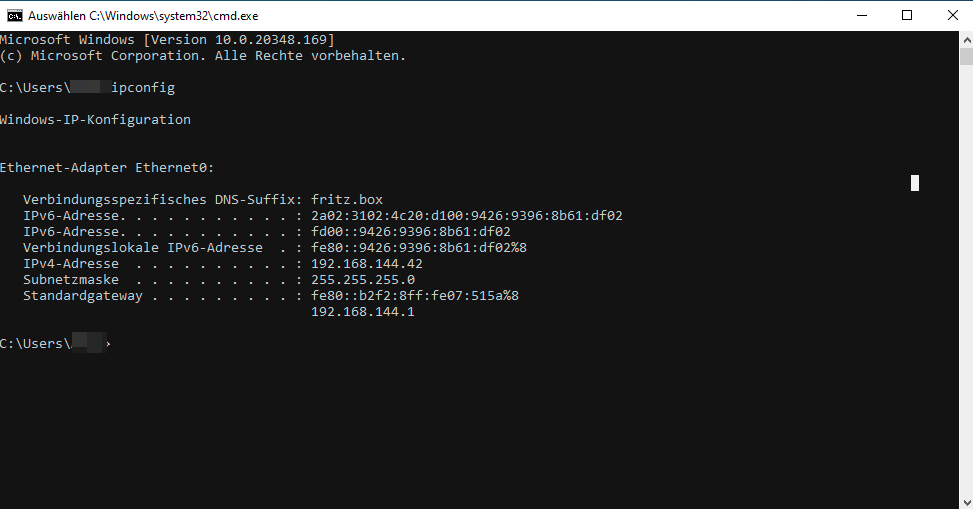This screenshot has width=973, height=509.
Task: Click the subnet mask 255.255.255.0 value
Action: (x=363, y=279)
